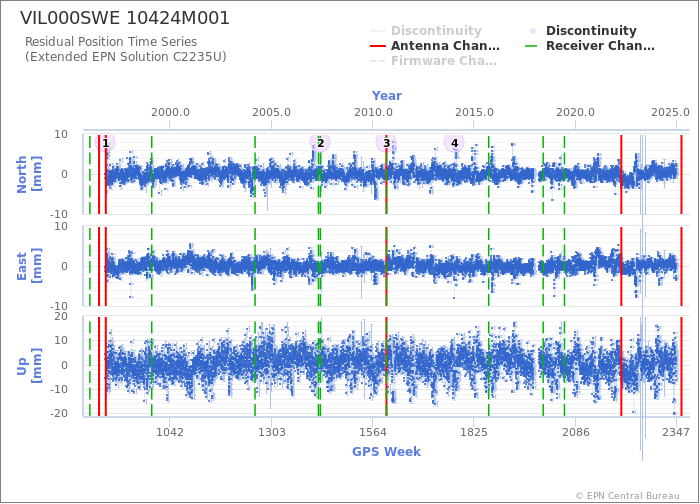
Task: Click the green Receiver Change legend line
Action: coord(531,46)
